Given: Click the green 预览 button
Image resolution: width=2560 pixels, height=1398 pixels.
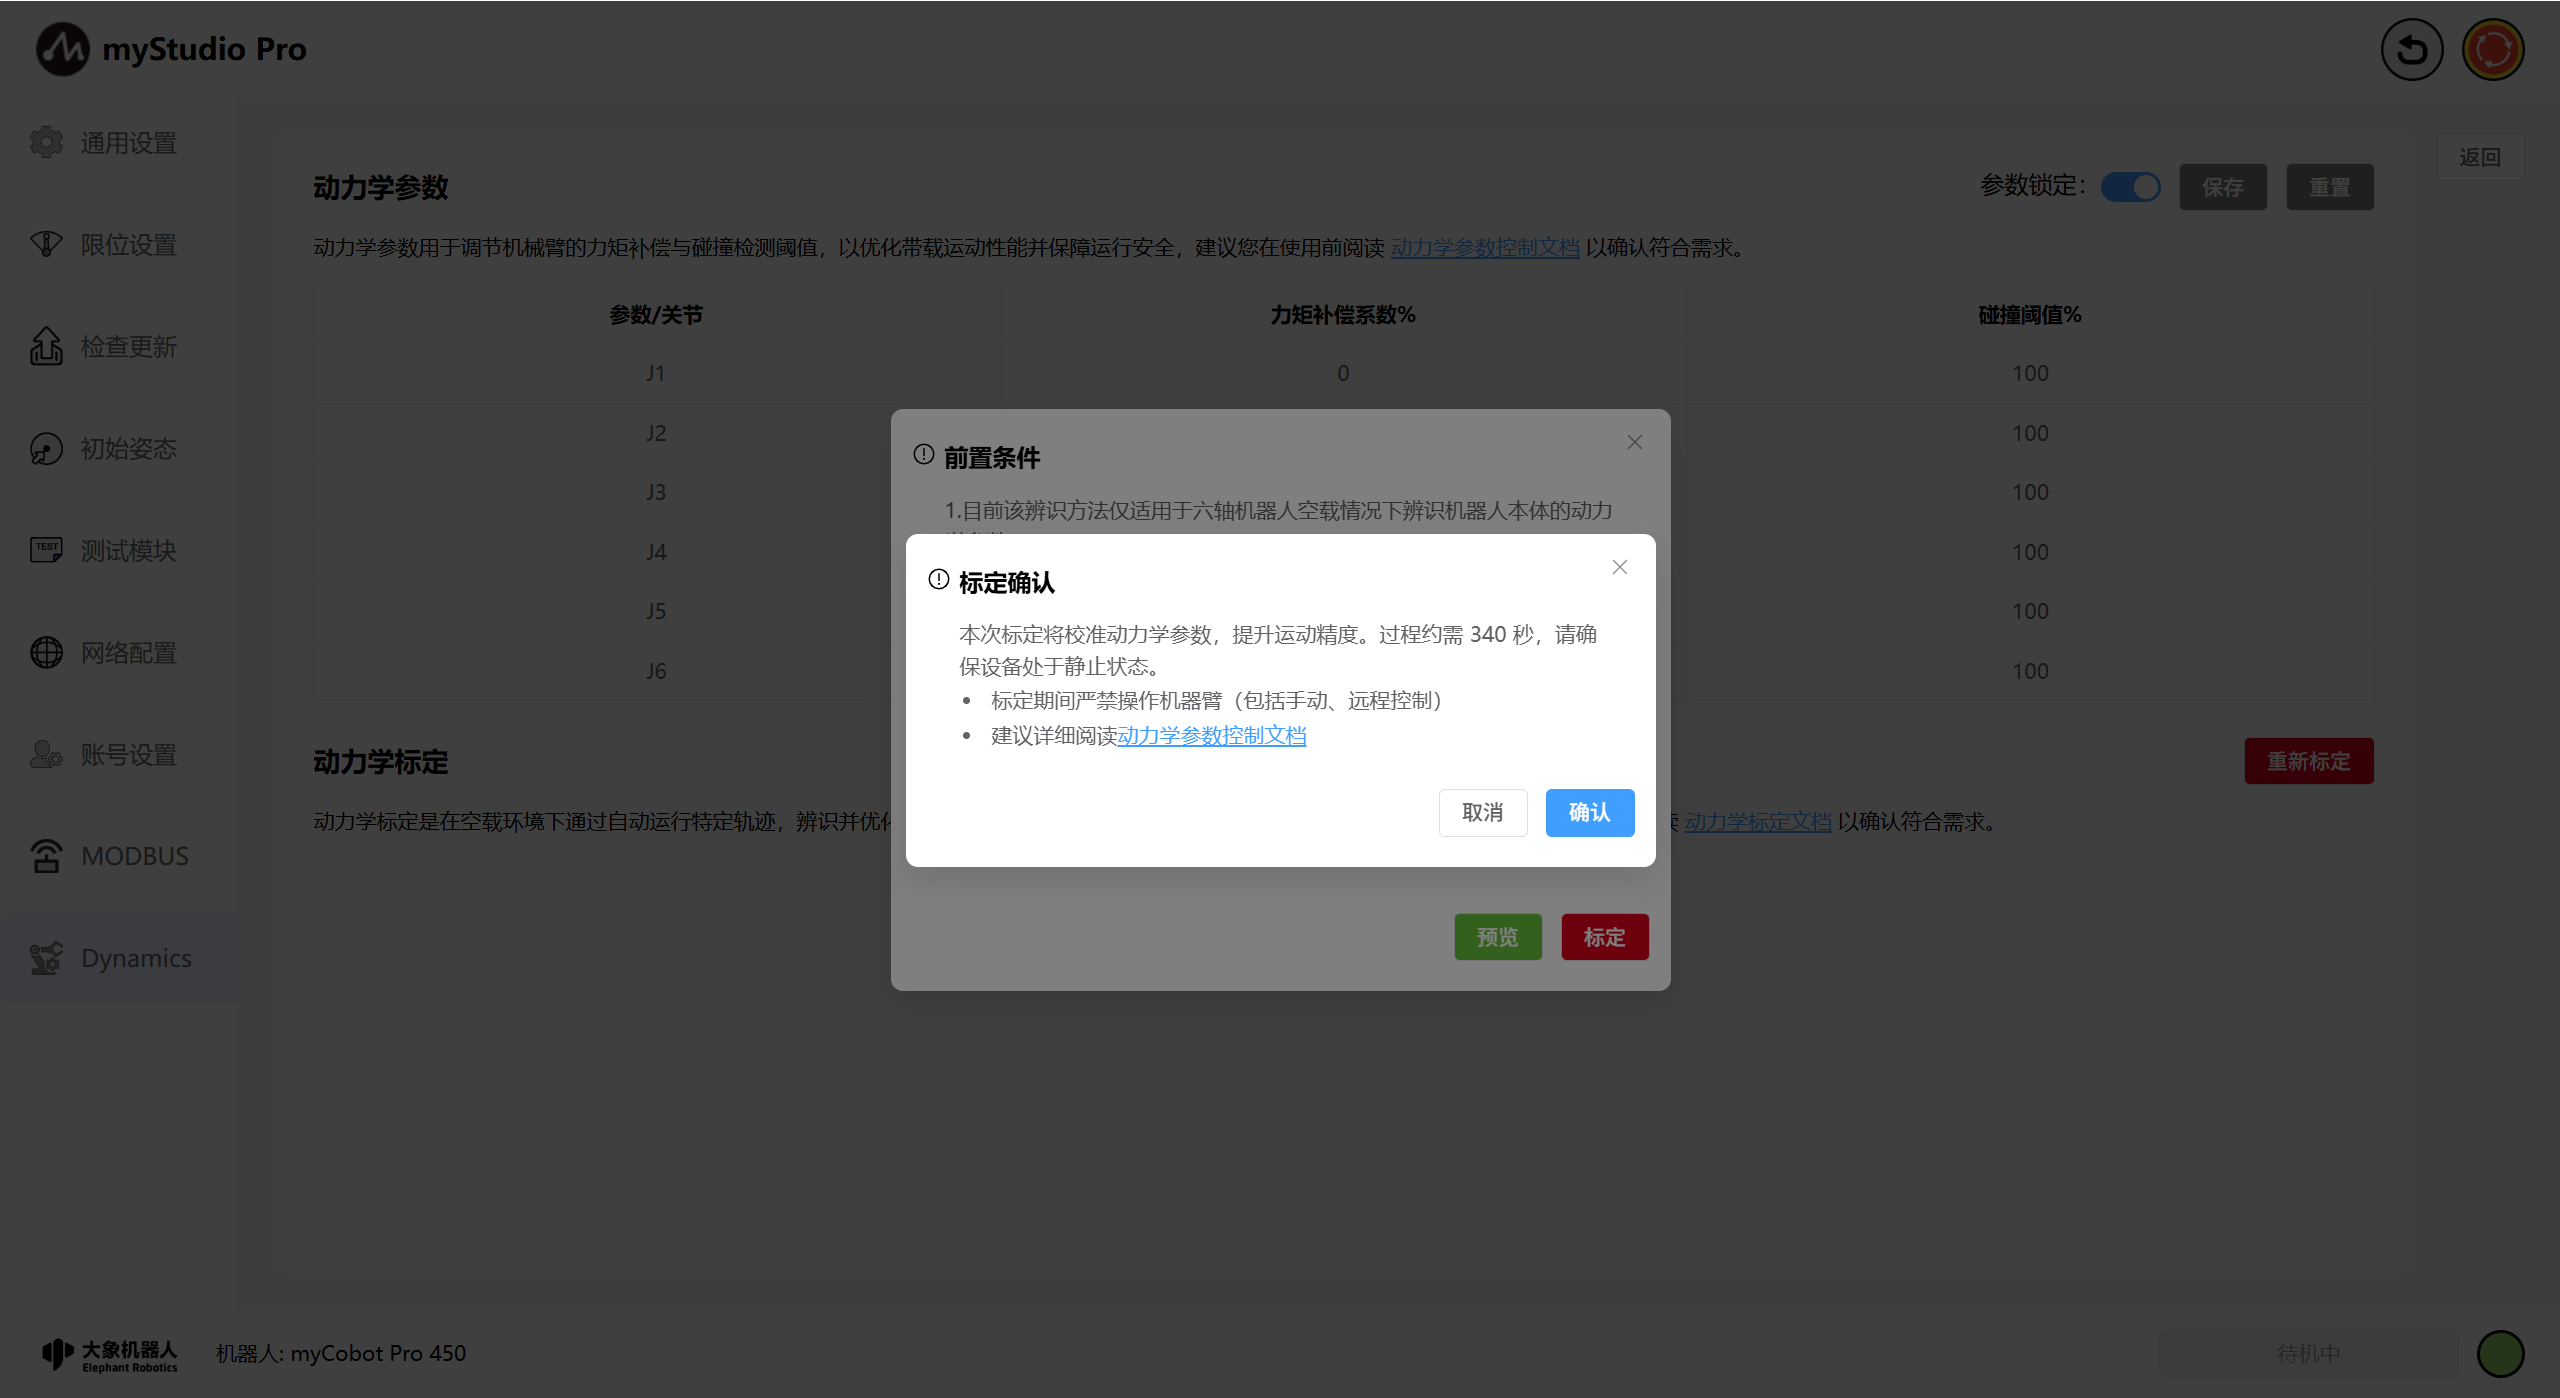Looking at the screenshot, I should [1497, 937].
